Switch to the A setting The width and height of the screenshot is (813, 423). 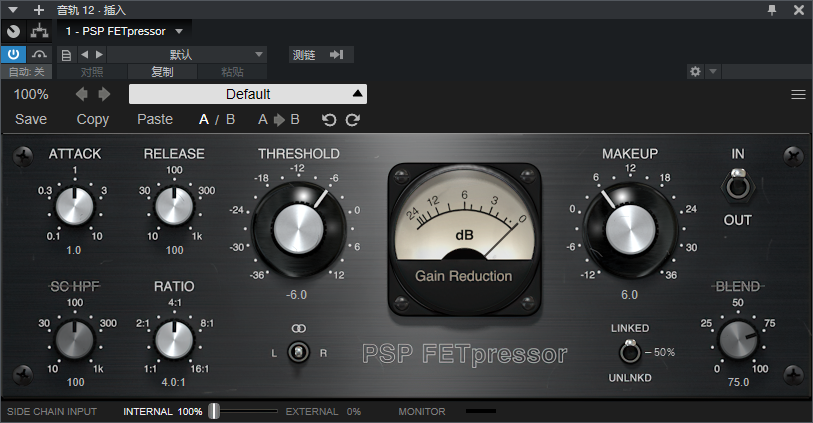[204, 120]
